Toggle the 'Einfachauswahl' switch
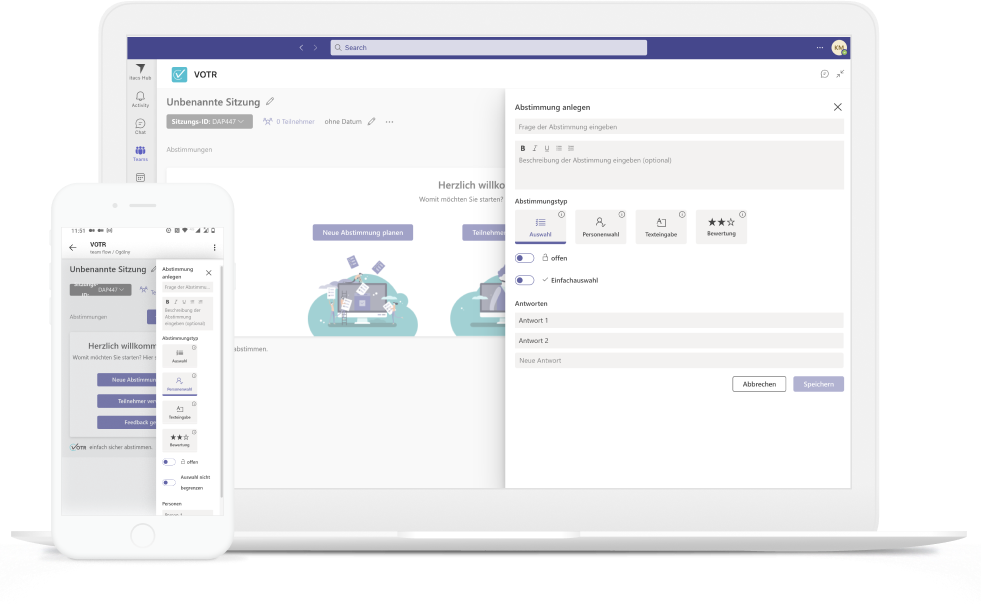Viewport: 982px width, 604px height. 524,280
